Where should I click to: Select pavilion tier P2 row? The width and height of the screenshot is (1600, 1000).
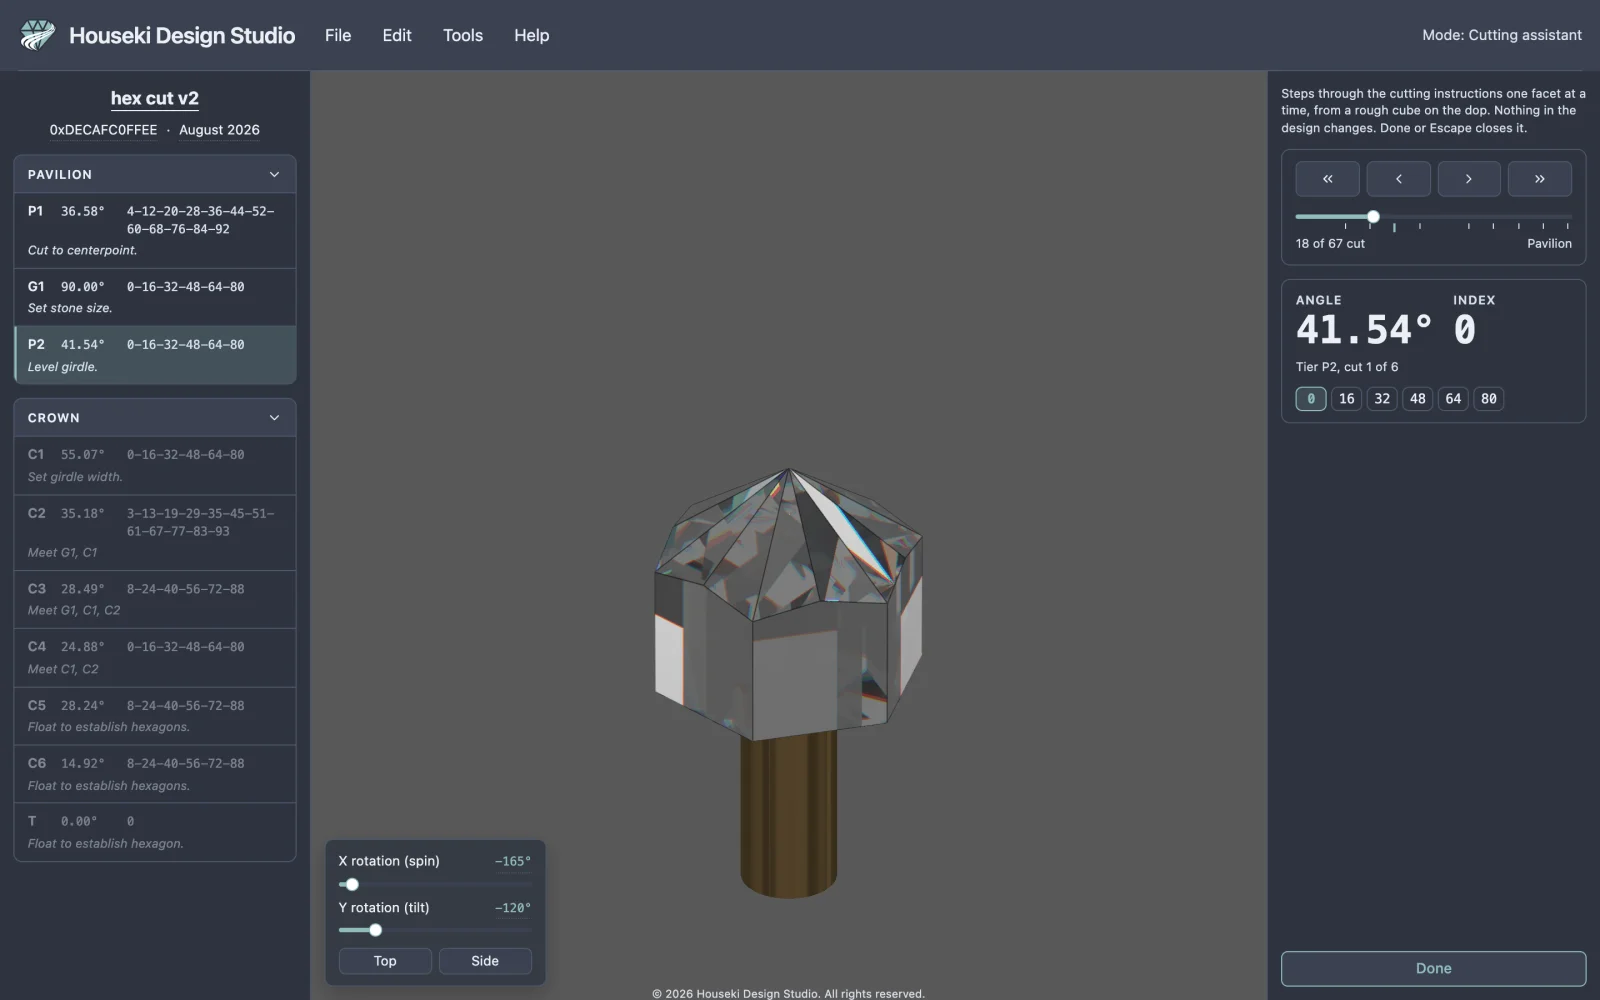click(155, 355)
